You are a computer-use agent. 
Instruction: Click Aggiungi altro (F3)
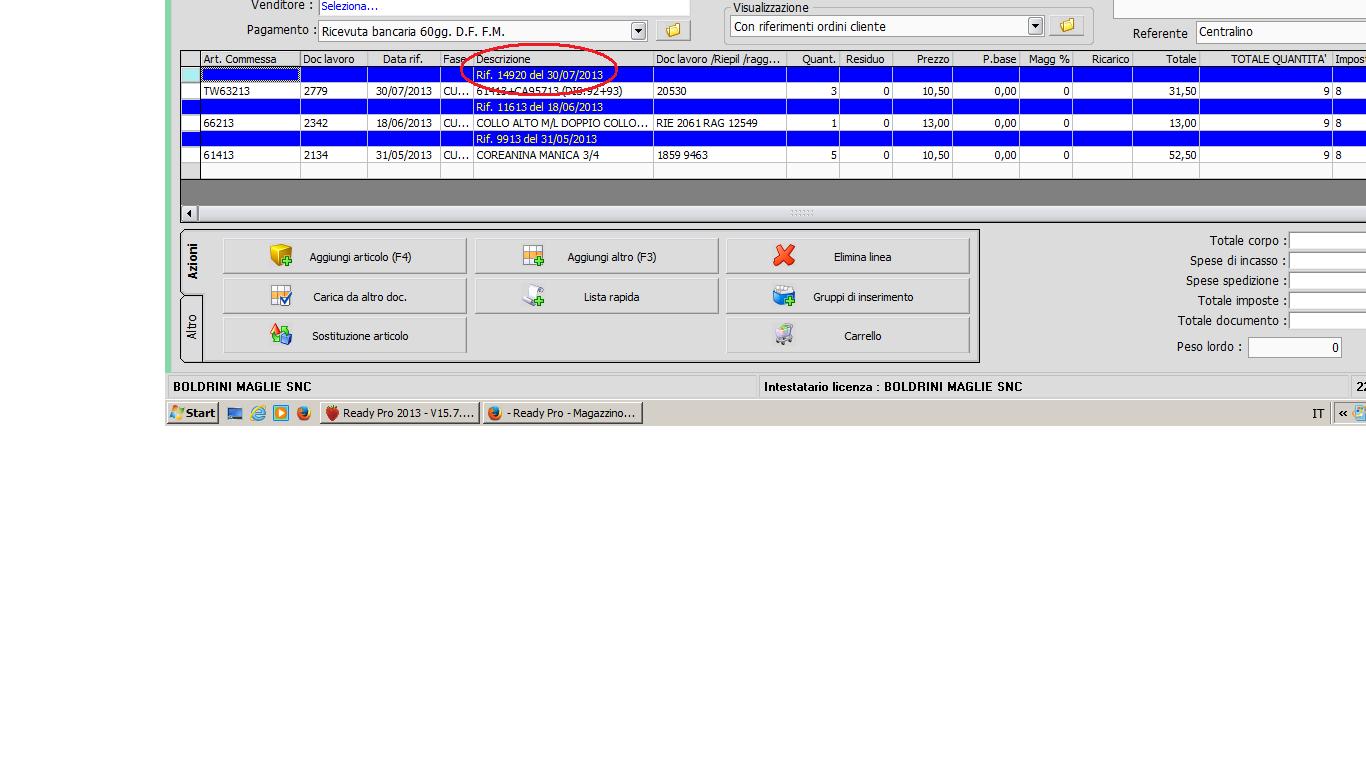click(x=597, y=257)
